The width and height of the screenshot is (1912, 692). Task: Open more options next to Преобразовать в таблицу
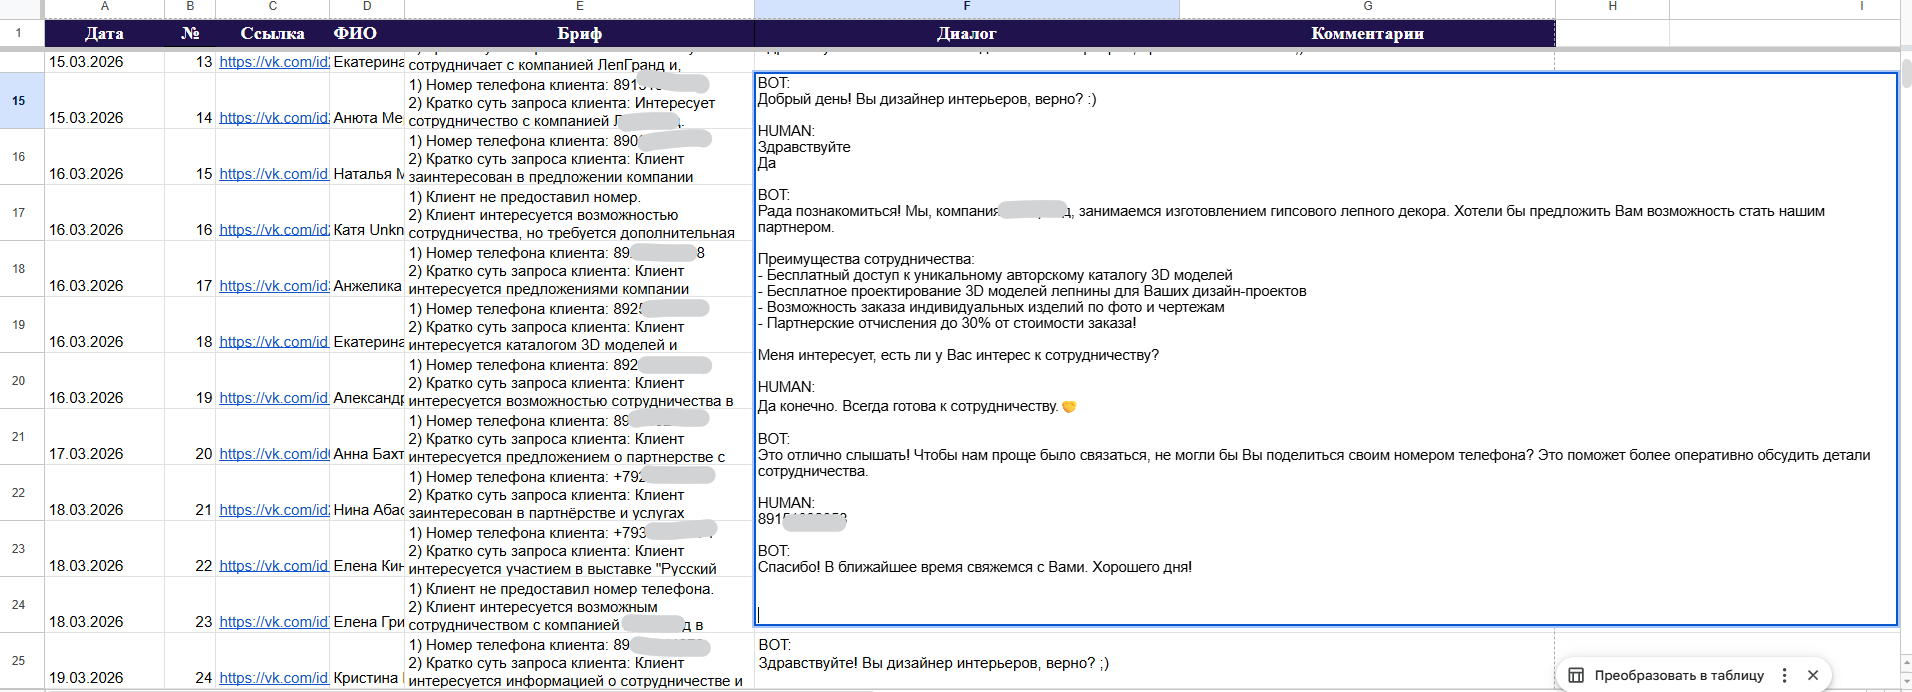tap(1785, 675)
